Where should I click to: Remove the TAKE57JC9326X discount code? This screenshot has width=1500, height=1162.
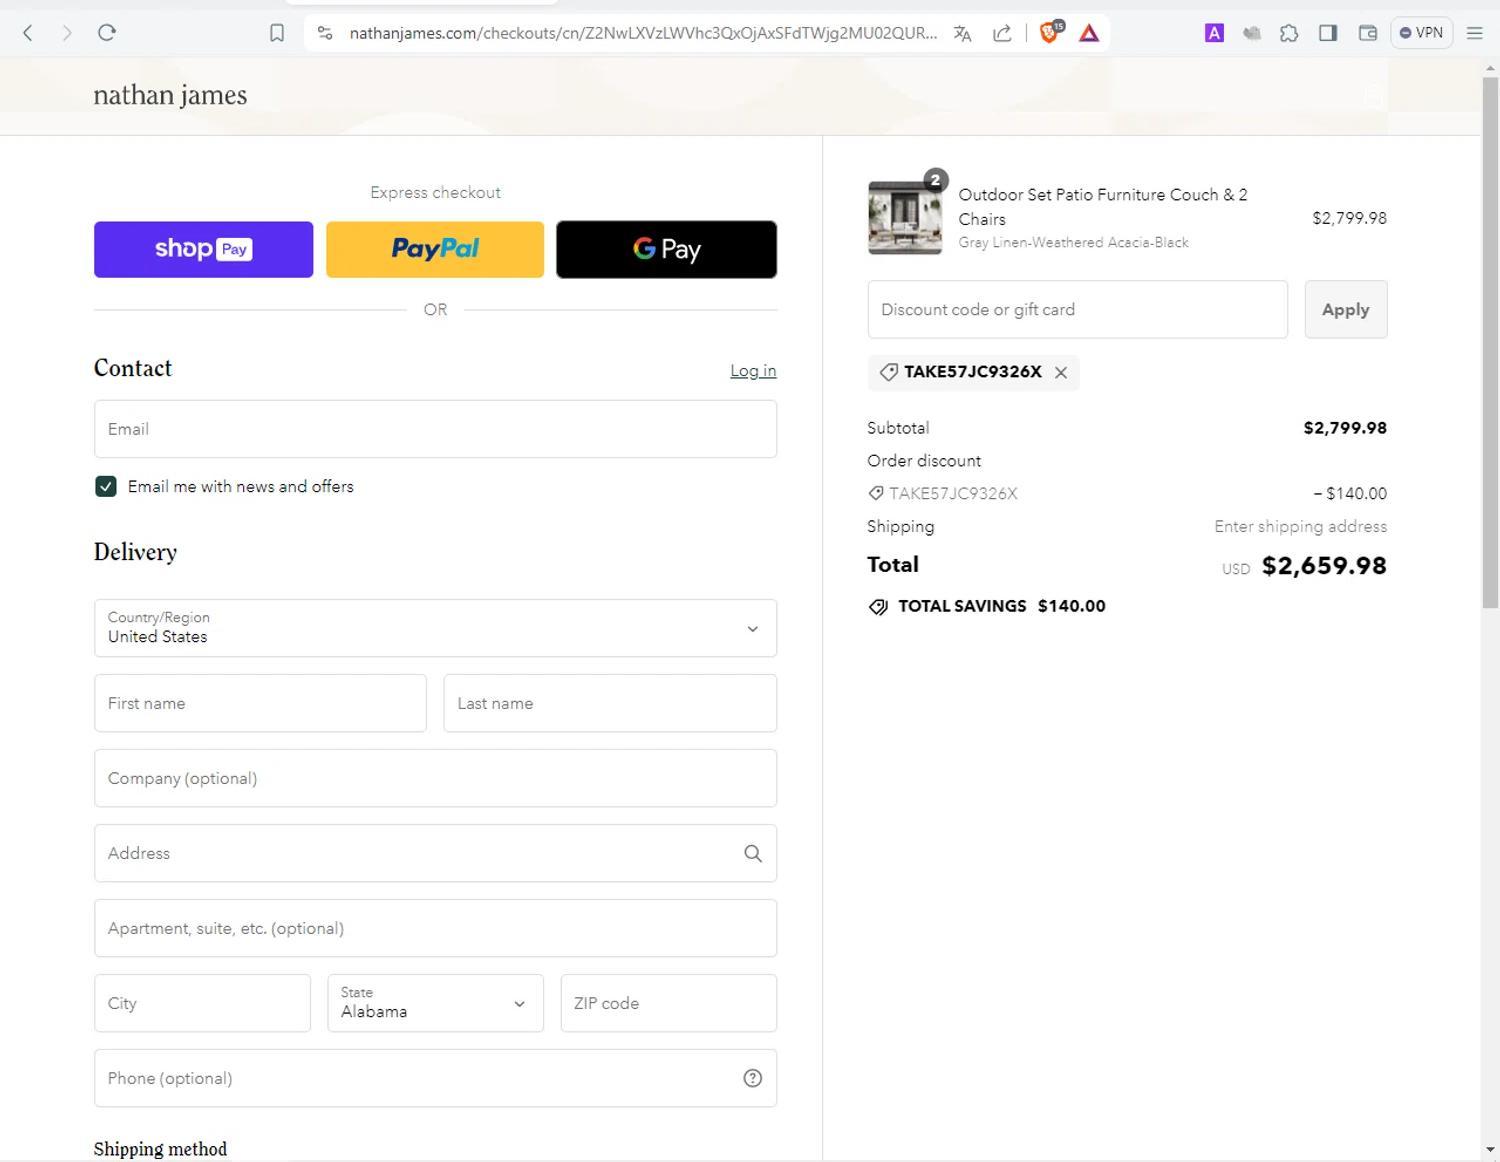coord(1061,372)
